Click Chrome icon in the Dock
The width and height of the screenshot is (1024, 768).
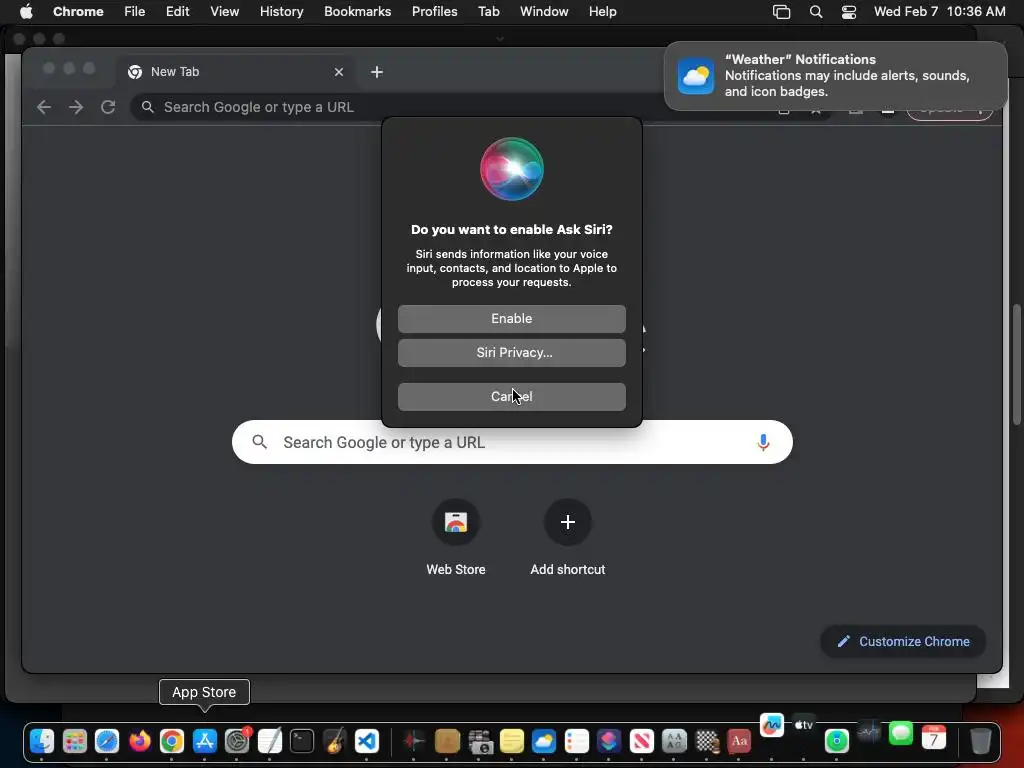pos(172,741)
